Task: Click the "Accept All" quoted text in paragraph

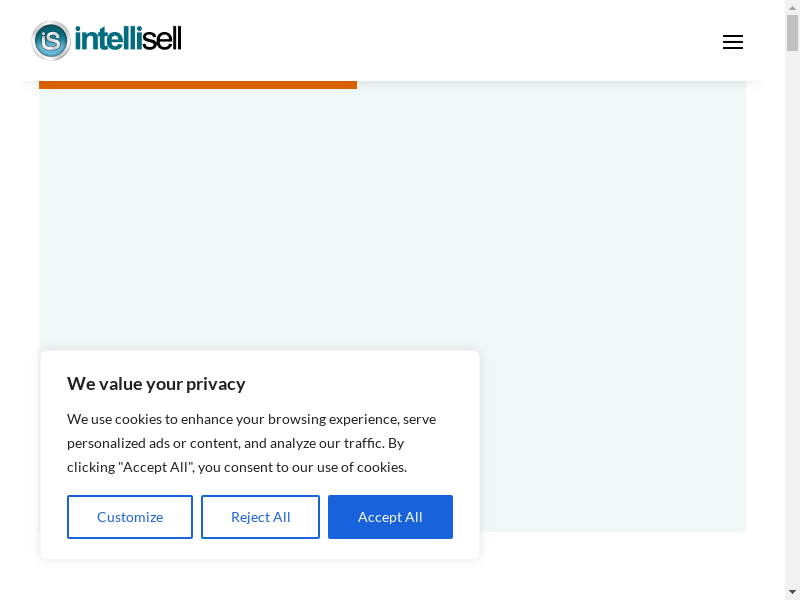Action: (x=156, y=467)
